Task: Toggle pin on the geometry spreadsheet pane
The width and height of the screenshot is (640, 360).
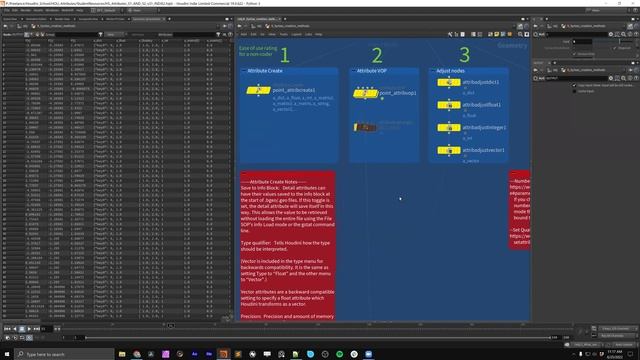Action: (x=225, y=26)
